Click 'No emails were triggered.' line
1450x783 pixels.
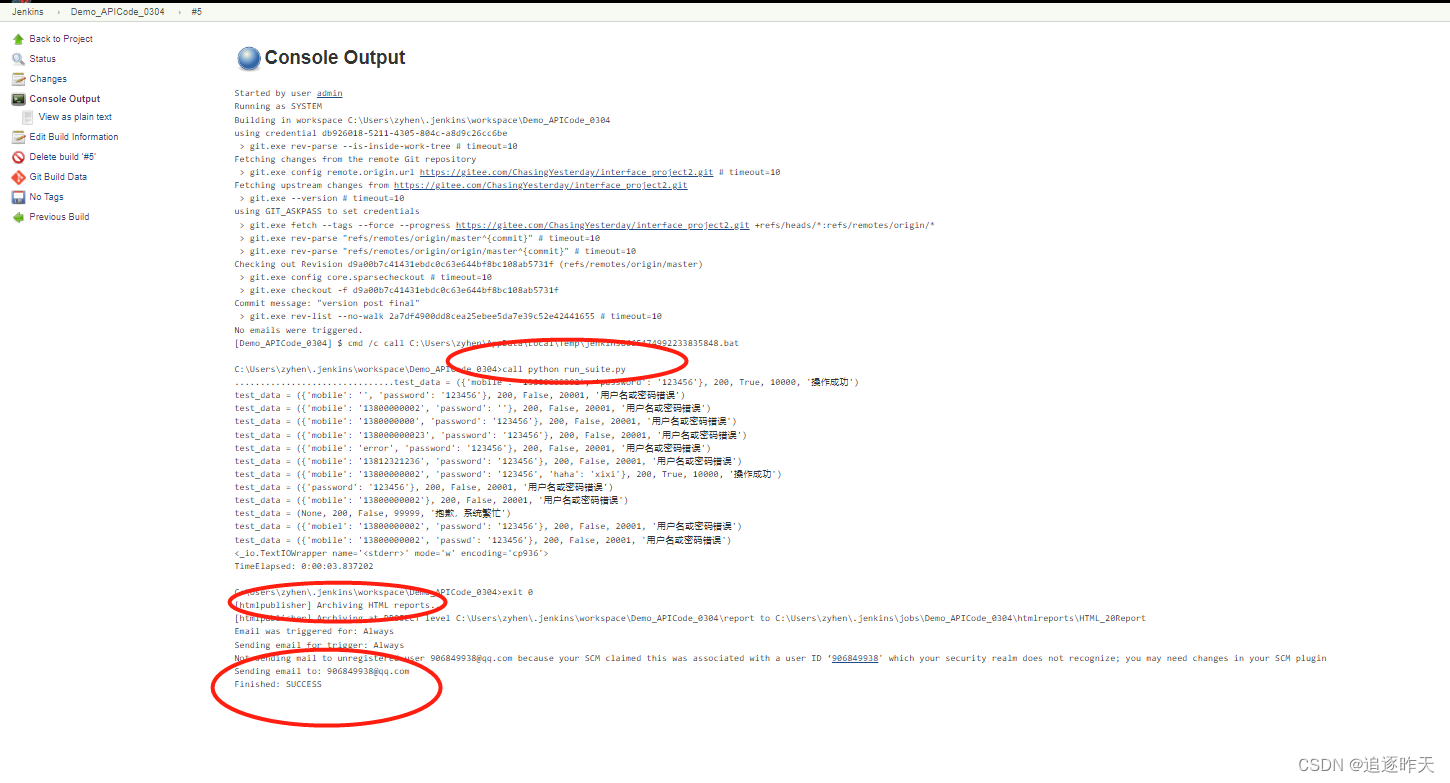pyautogui.click(x=298, y=330)
